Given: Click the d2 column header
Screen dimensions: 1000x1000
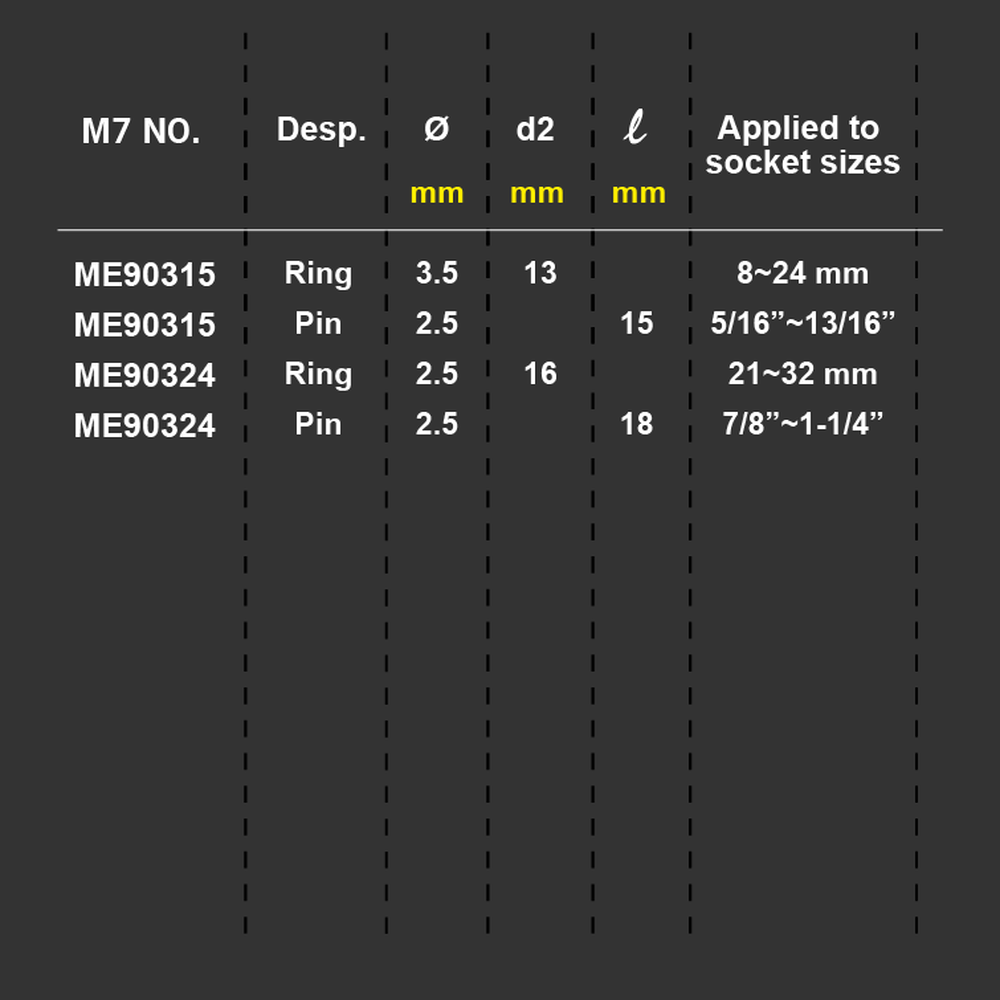Looking at the screenshot, I should pos(535,129).
